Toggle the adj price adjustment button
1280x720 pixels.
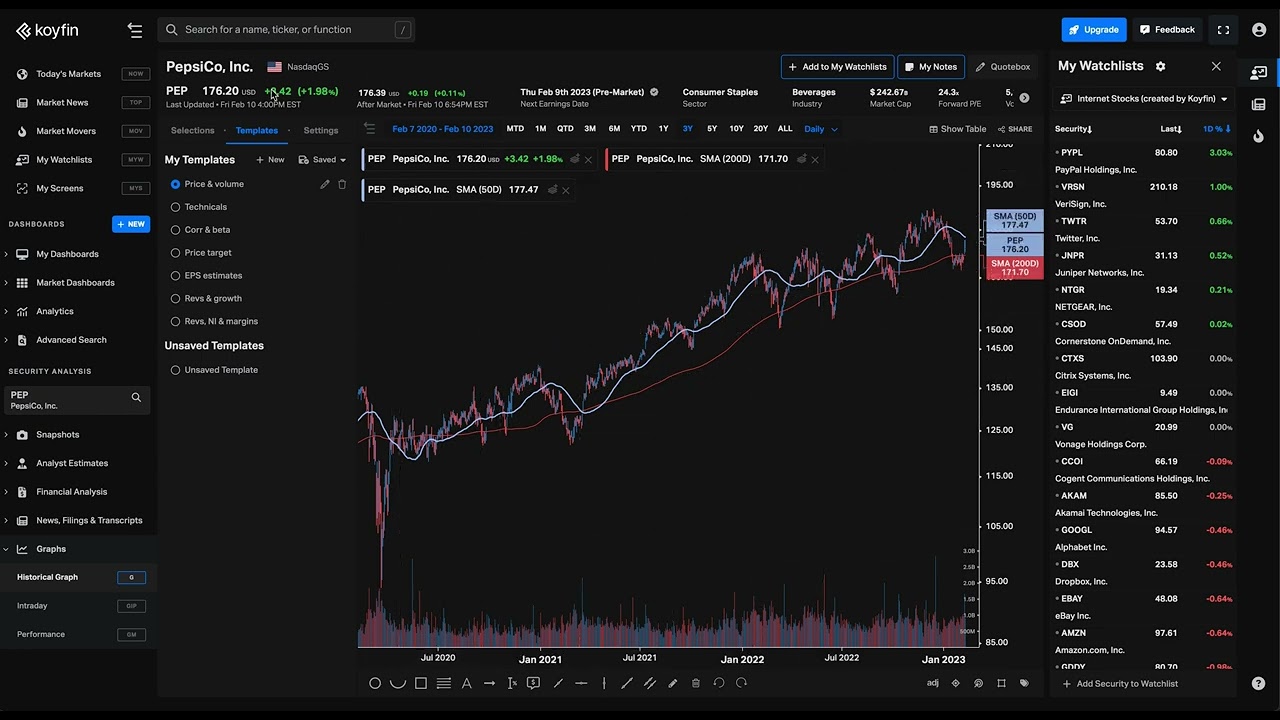(x=933, y=683)
